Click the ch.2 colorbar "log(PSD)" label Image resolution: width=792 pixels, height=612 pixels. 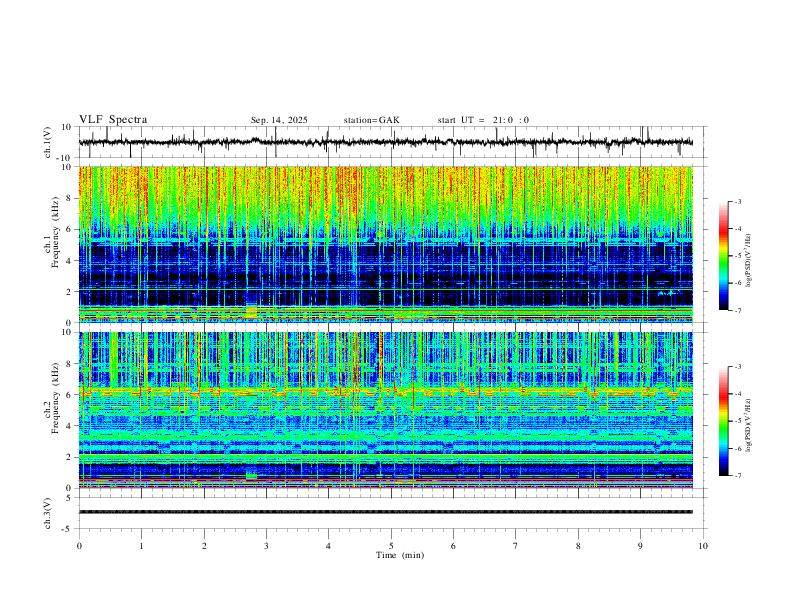[x=749, y=425]
